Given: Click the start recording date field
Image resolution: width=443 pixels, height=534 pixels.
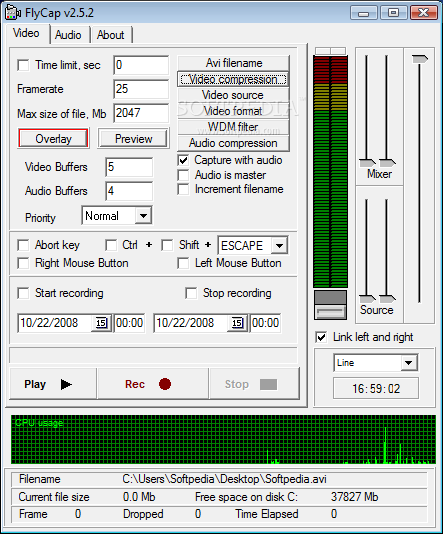Looking at the screenshot, I should click(55, 323).
